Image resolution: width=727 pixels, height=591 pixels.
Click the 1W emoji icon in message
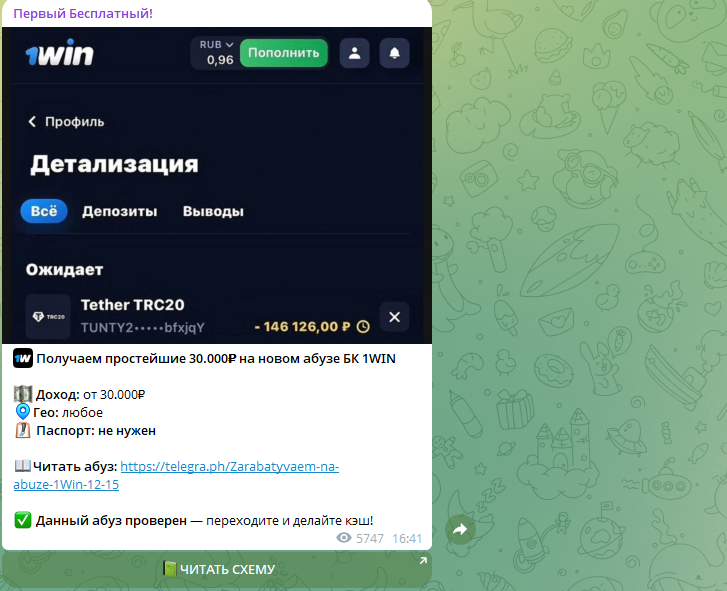pos(23,358)
